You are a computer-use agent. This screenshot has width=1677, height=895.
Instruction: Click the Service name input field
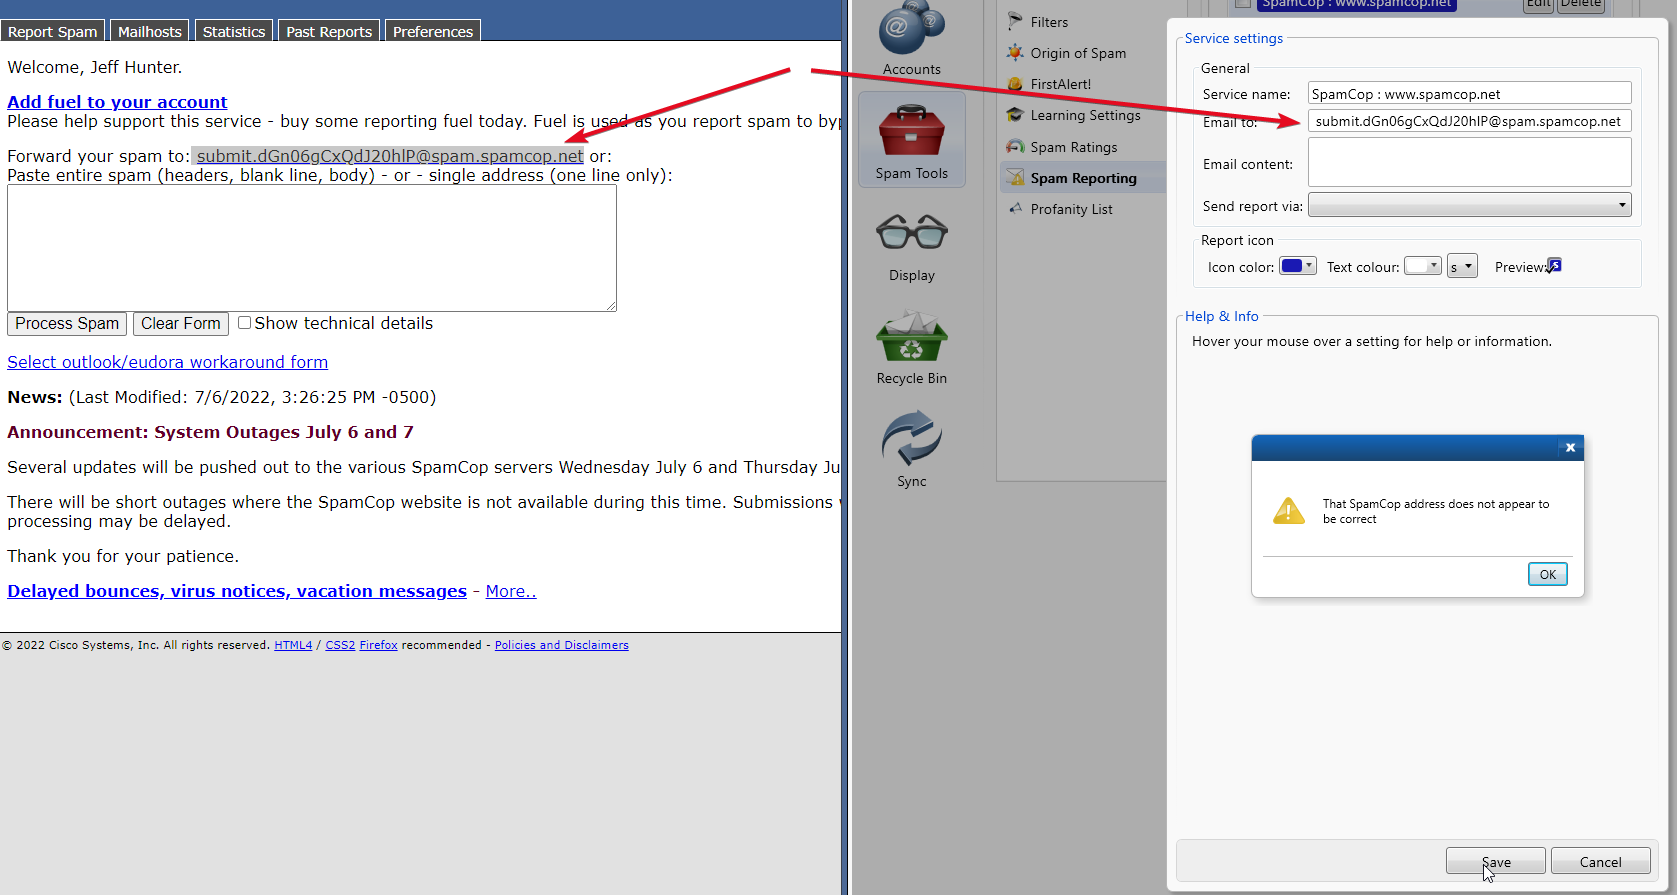click(1469, 93)
